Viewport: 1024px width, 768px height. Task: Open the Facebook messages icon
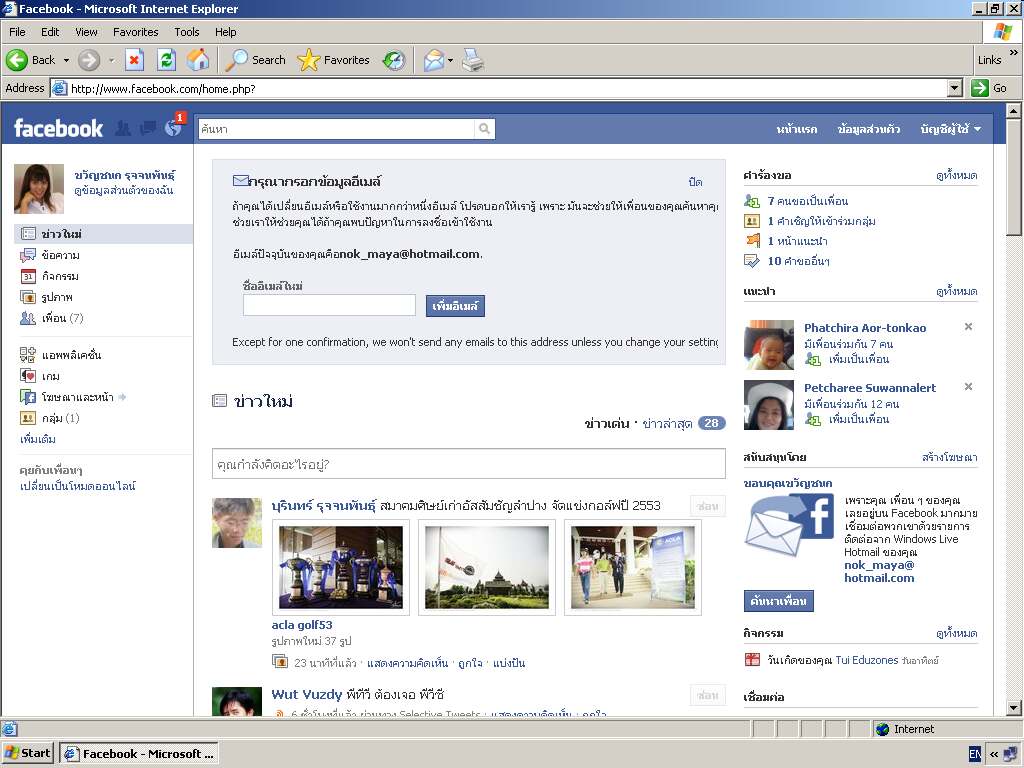click(x=148, y=128)
